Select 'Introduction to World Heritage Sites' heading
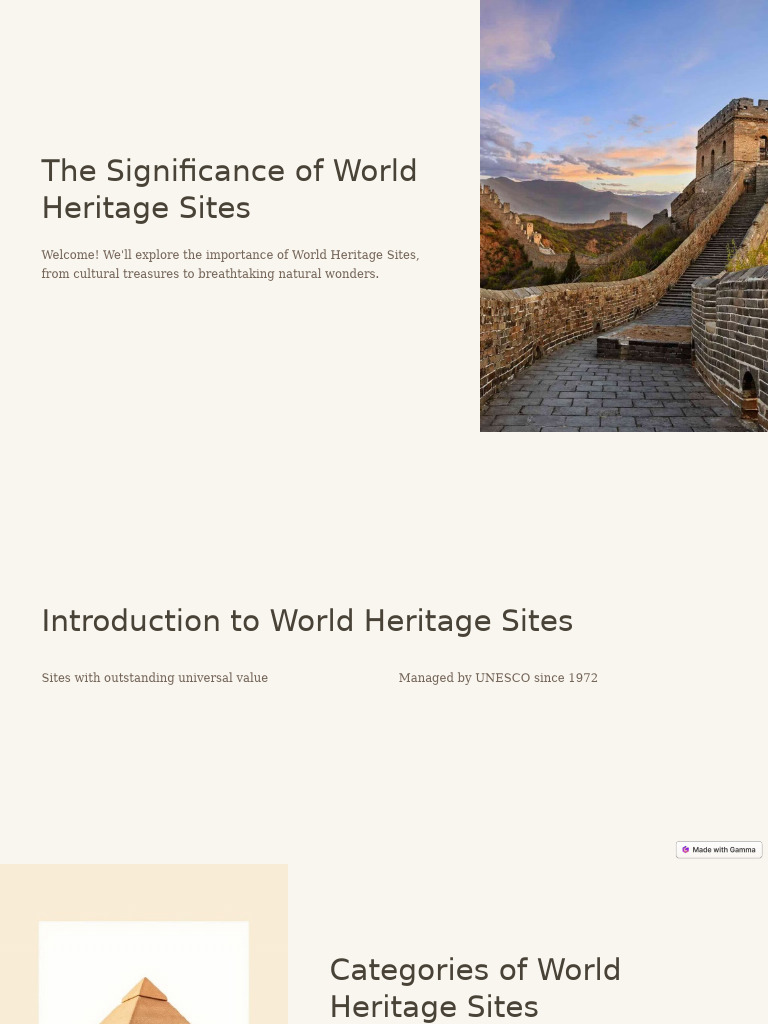 307,620
